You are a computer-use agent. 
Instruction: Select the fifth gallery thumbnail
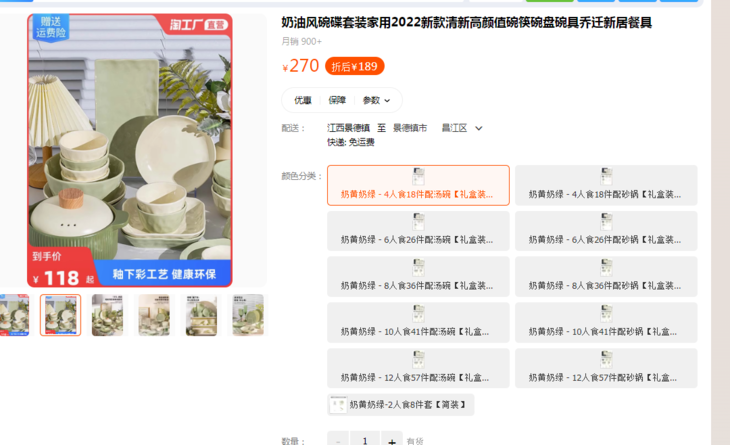(201, 315)
